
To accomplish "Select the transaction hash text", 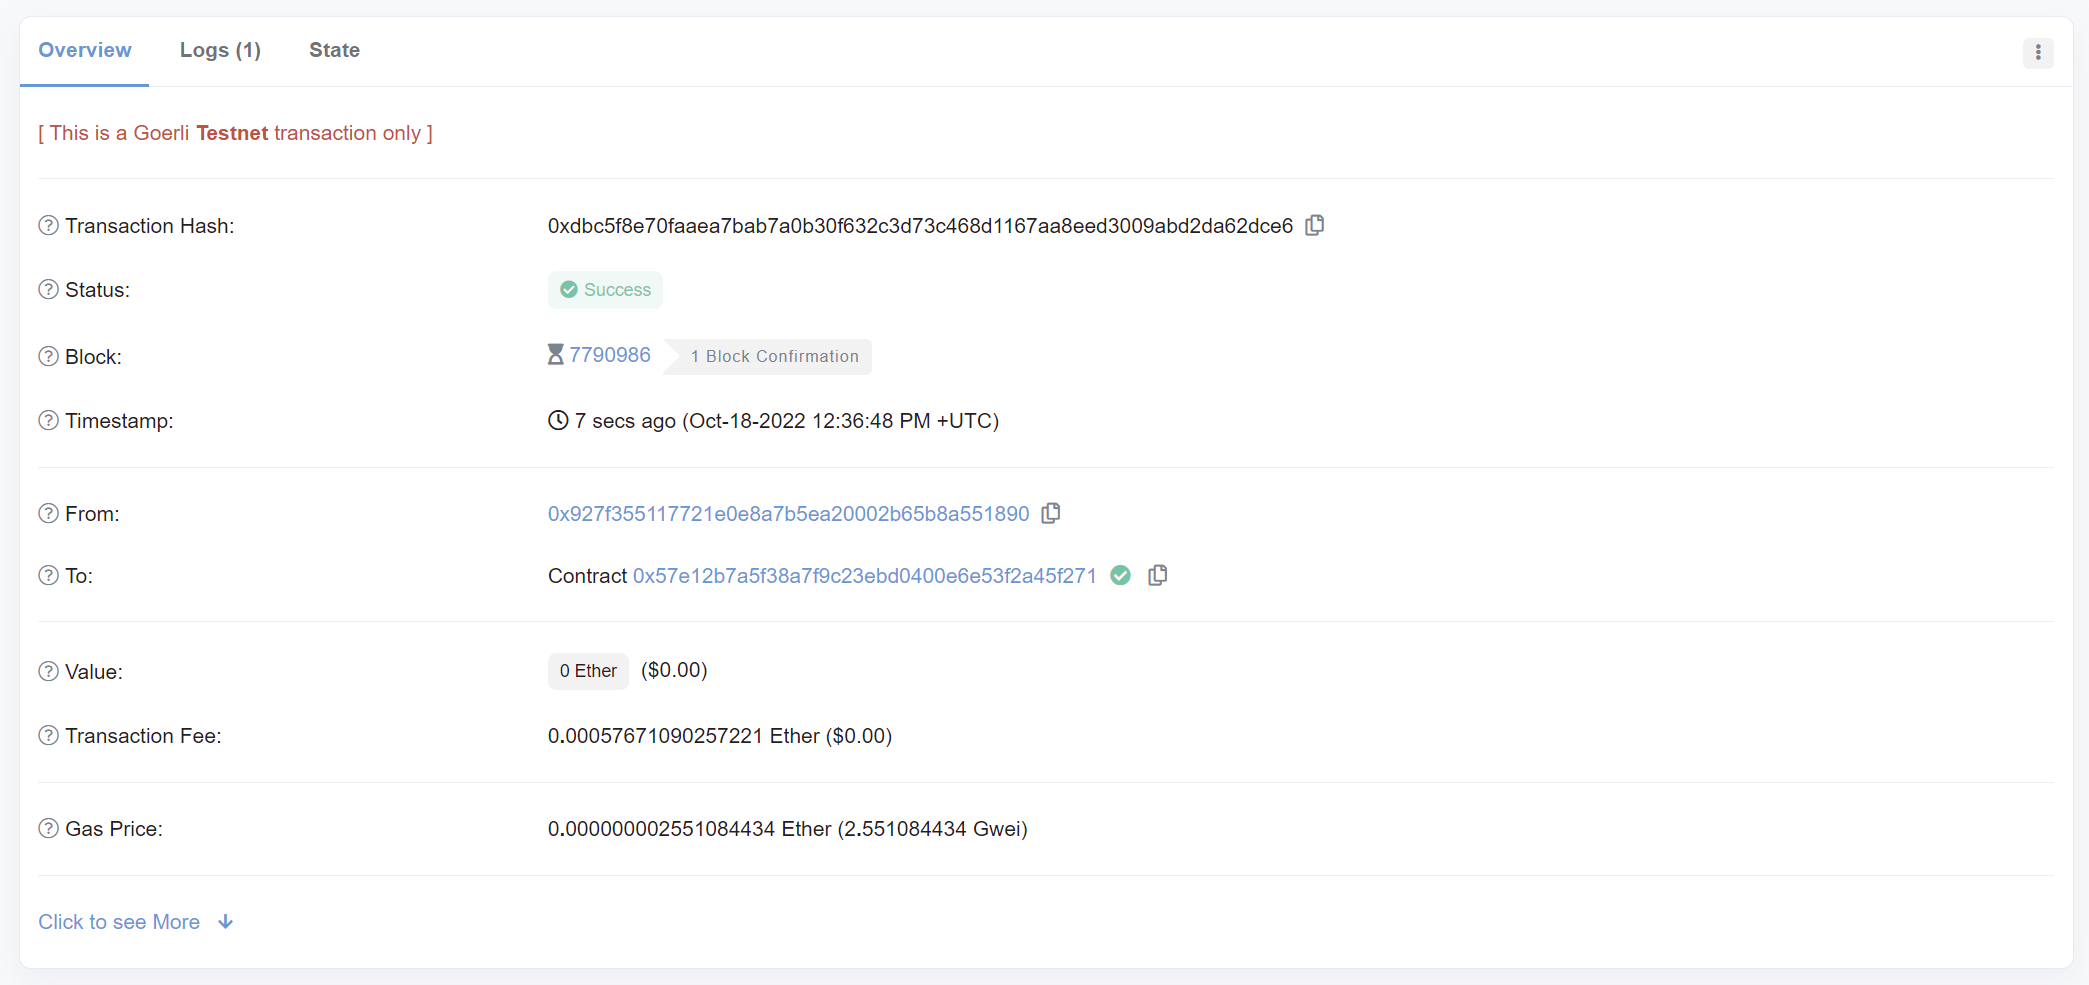I will tap(920, 226).
